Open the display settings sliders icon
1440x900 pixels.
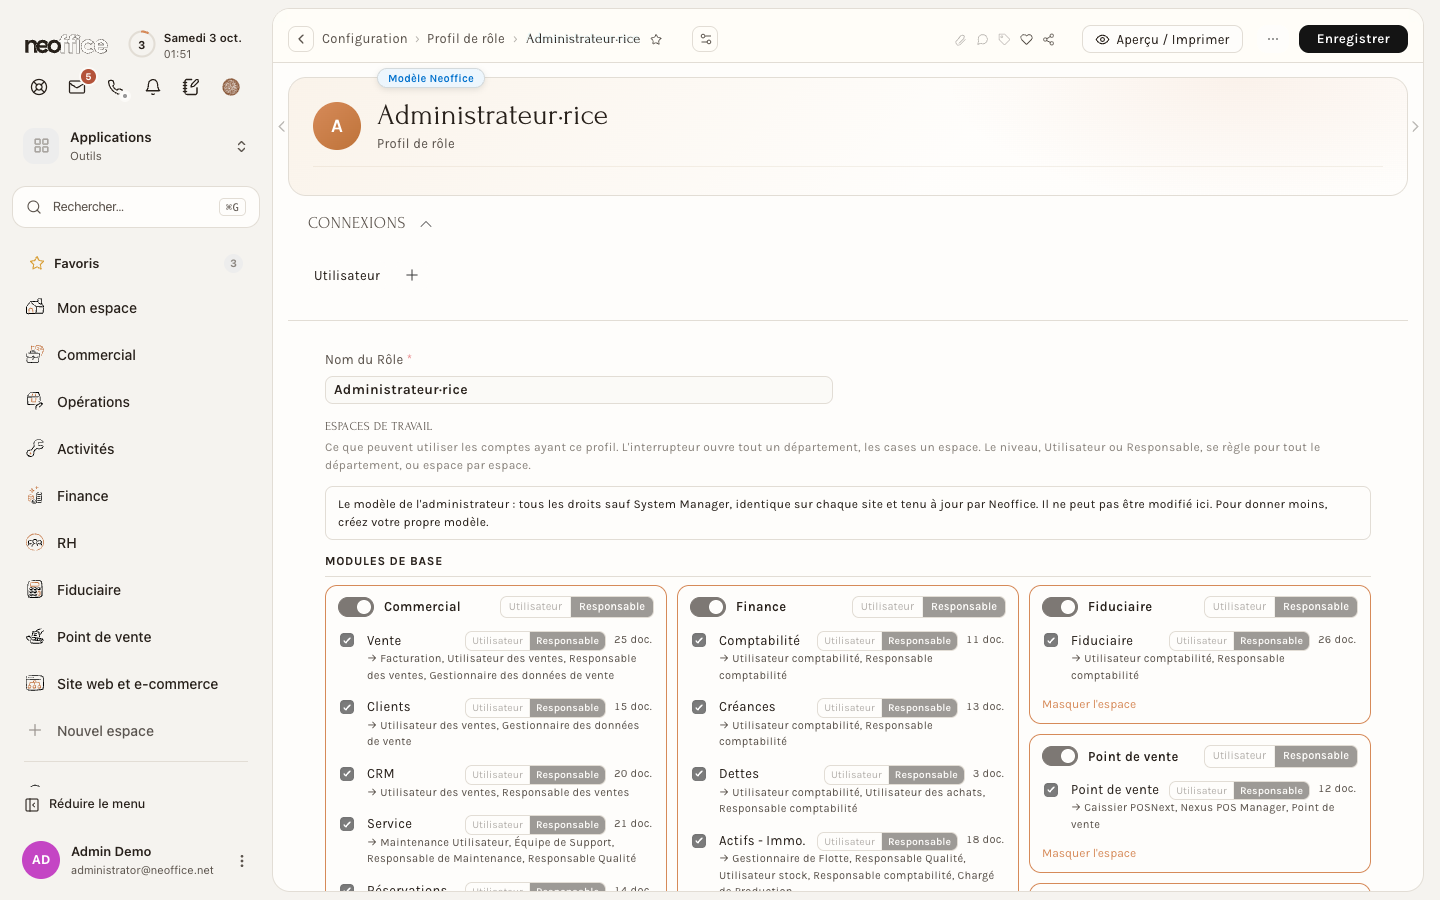click(x=705, y=39)
